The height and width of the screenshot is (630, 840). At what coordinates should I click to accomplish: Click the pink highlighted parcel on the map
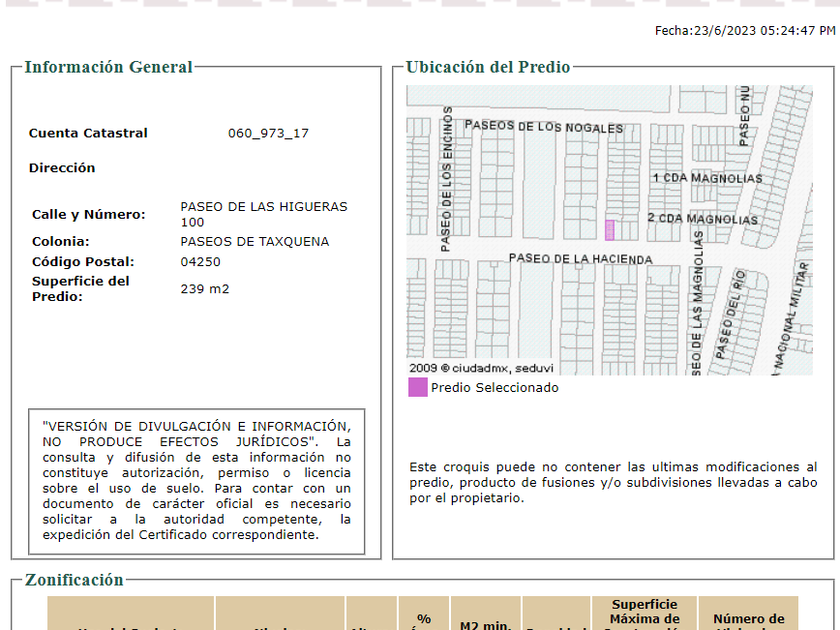click(609, 230)
